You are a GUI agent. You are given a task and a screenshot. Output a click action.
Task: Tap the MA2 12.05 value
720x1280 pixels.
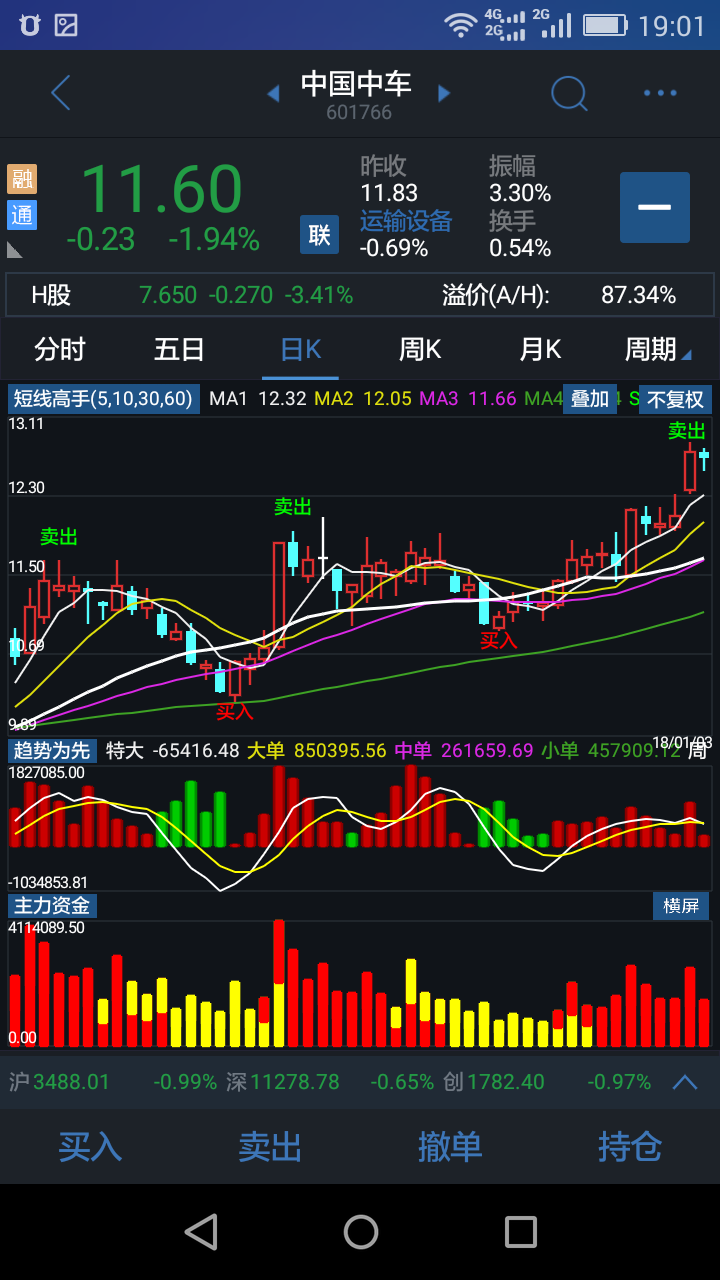[362, 399]
